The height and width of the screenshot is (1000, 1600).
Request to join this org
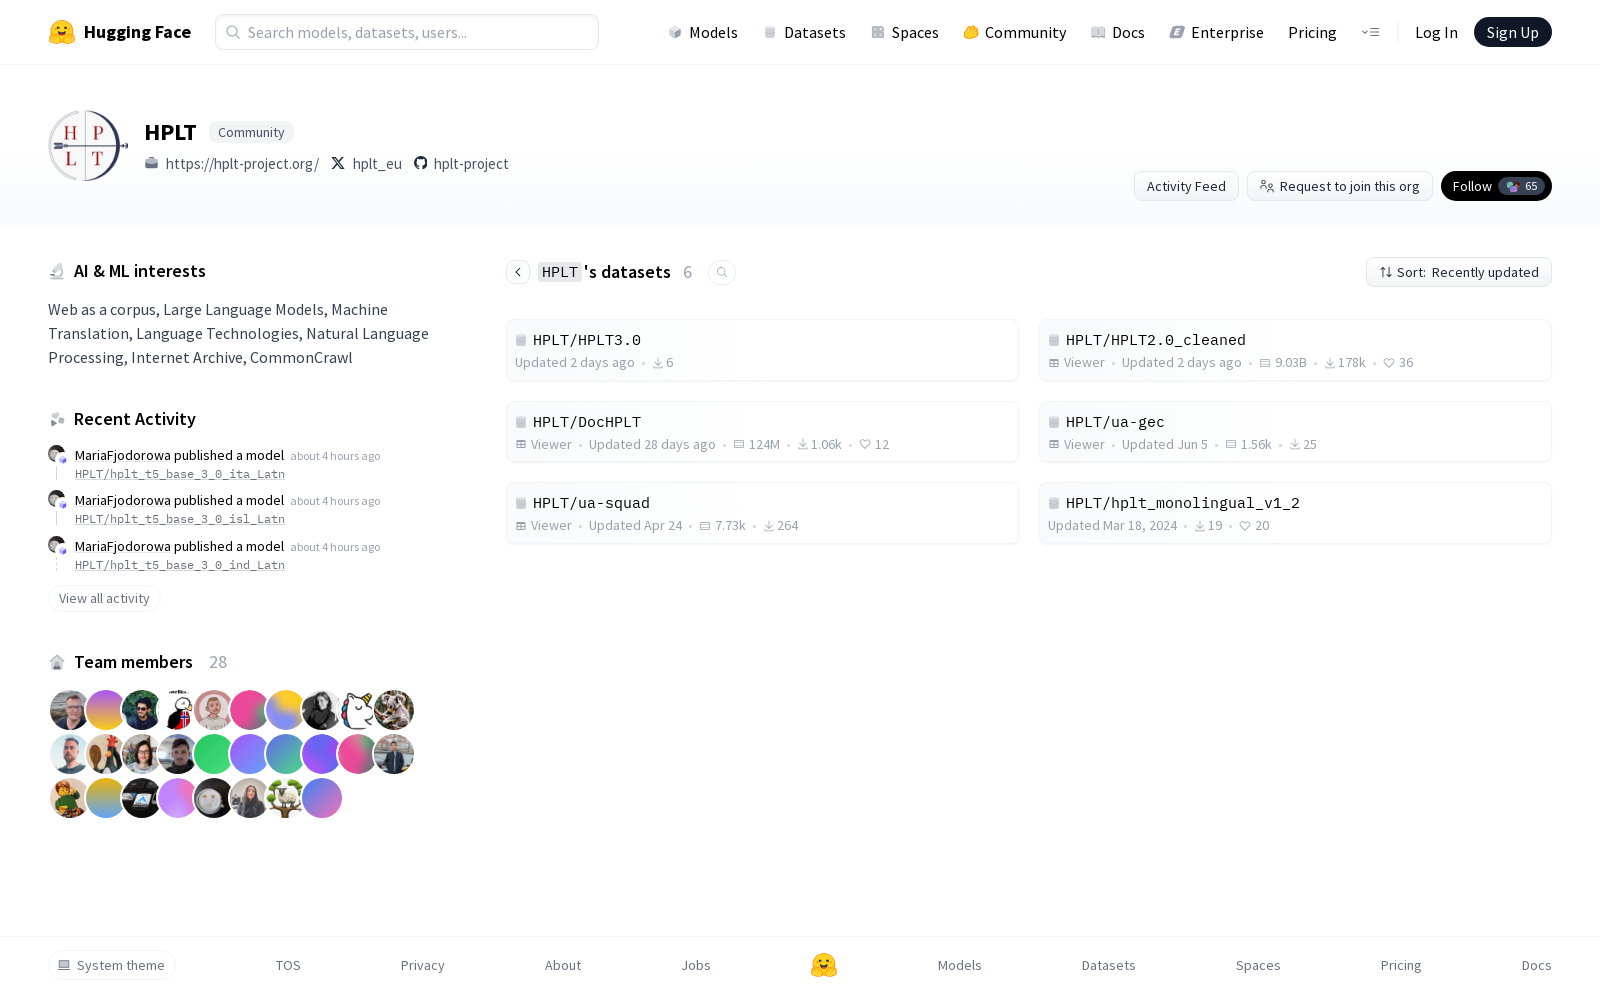[1340, 186]
